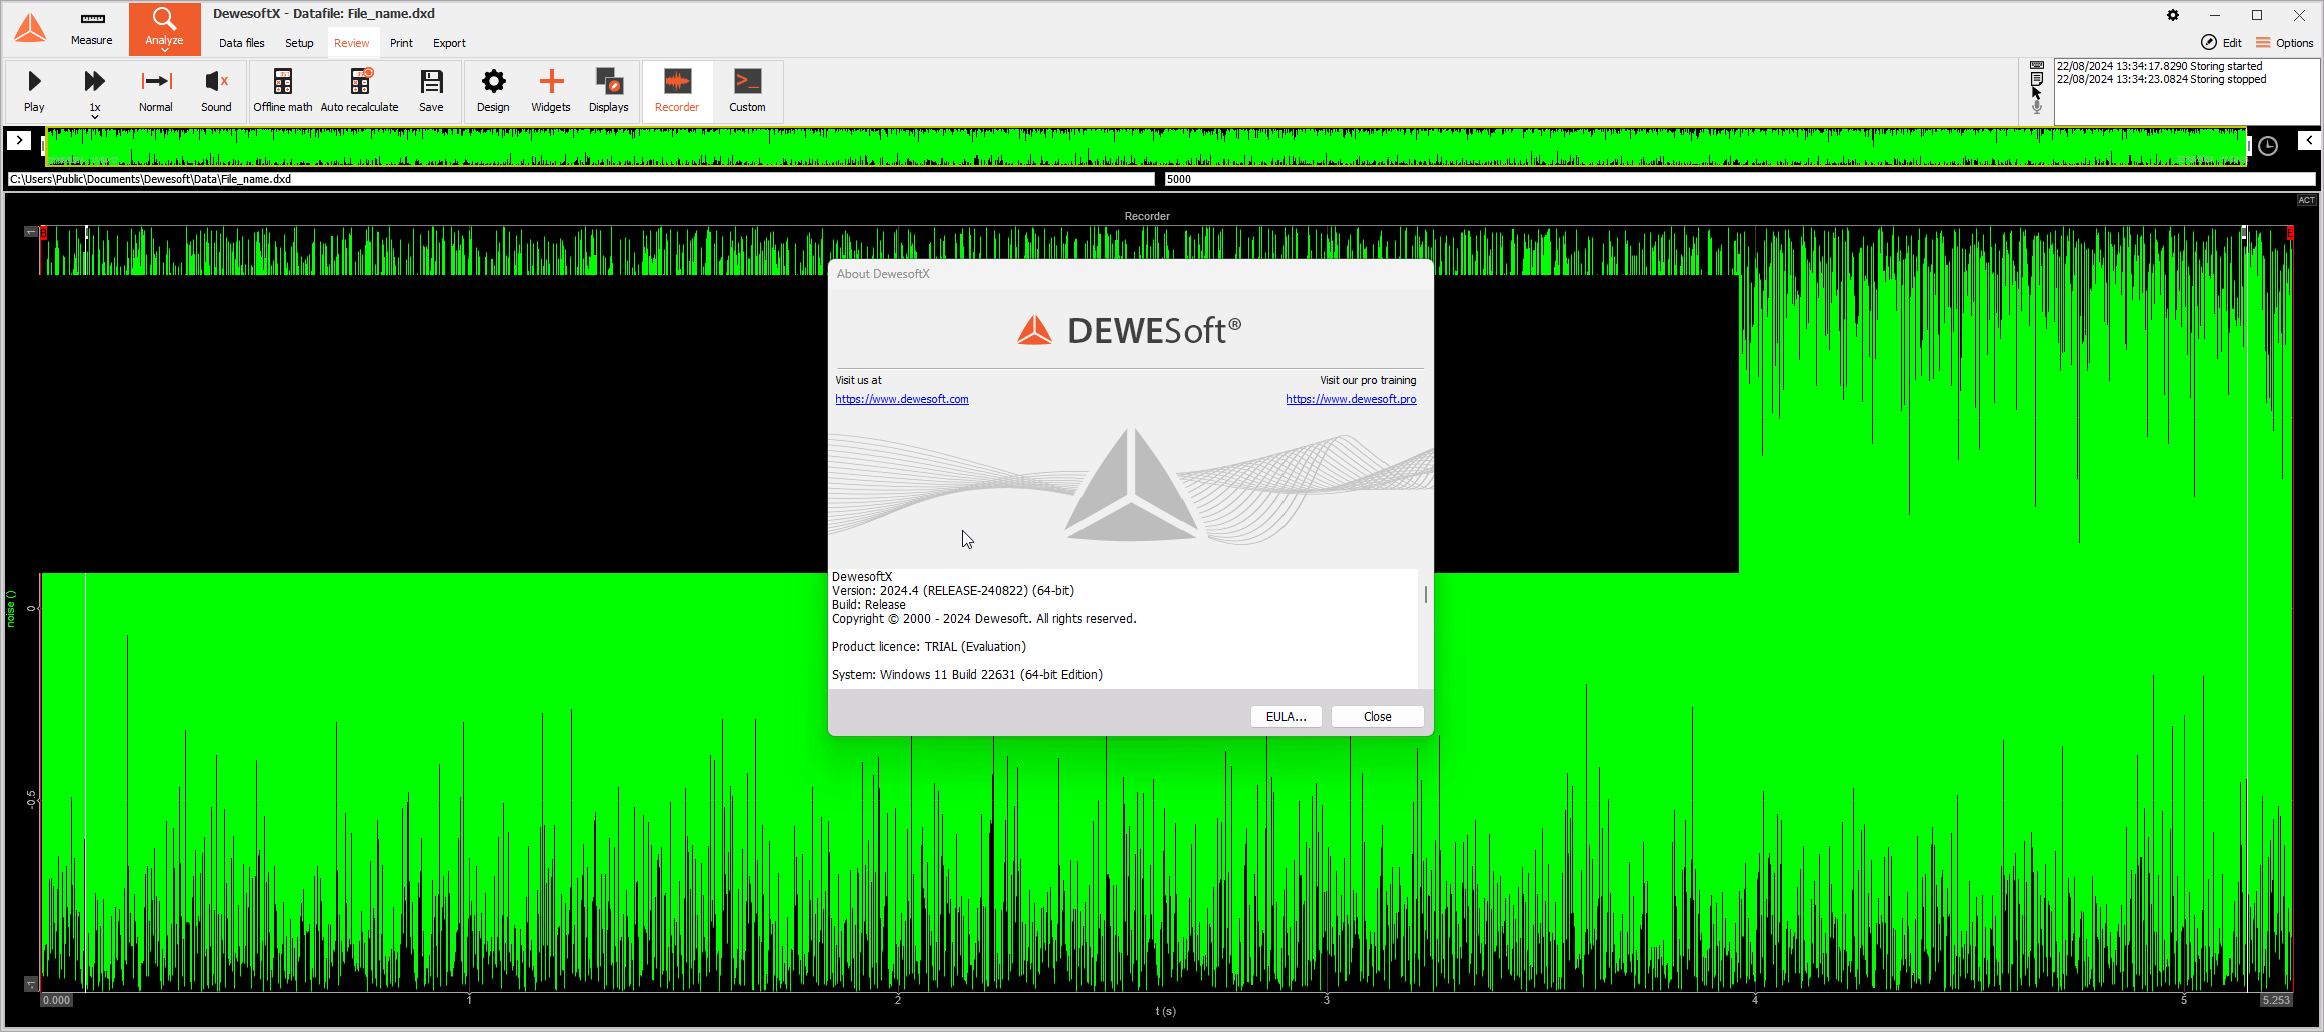This screenshot has height=1032, width=2324.
Task: Click the Recorder title above graph
Action: pos(1147,216)
